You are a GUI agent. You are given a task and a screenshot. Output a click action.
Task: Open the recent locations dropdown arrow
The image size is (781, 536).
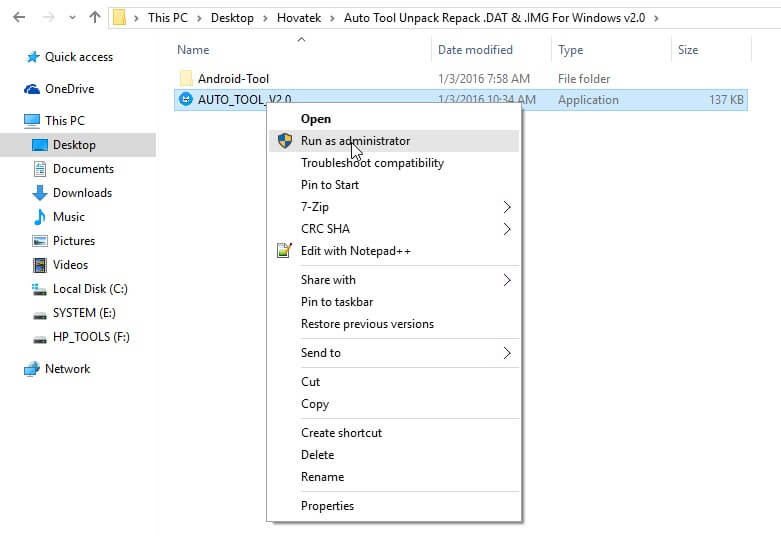point(72,18)
